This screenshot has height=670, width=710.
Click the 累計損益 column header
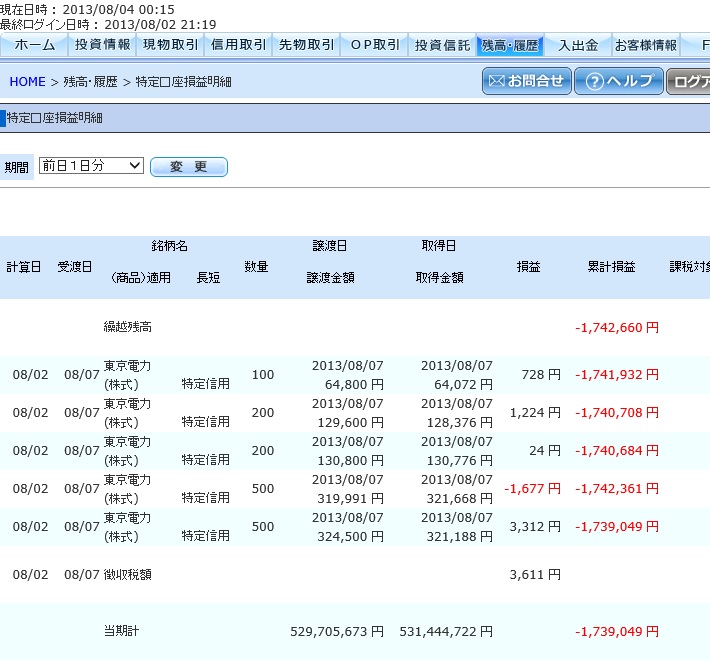611,267
